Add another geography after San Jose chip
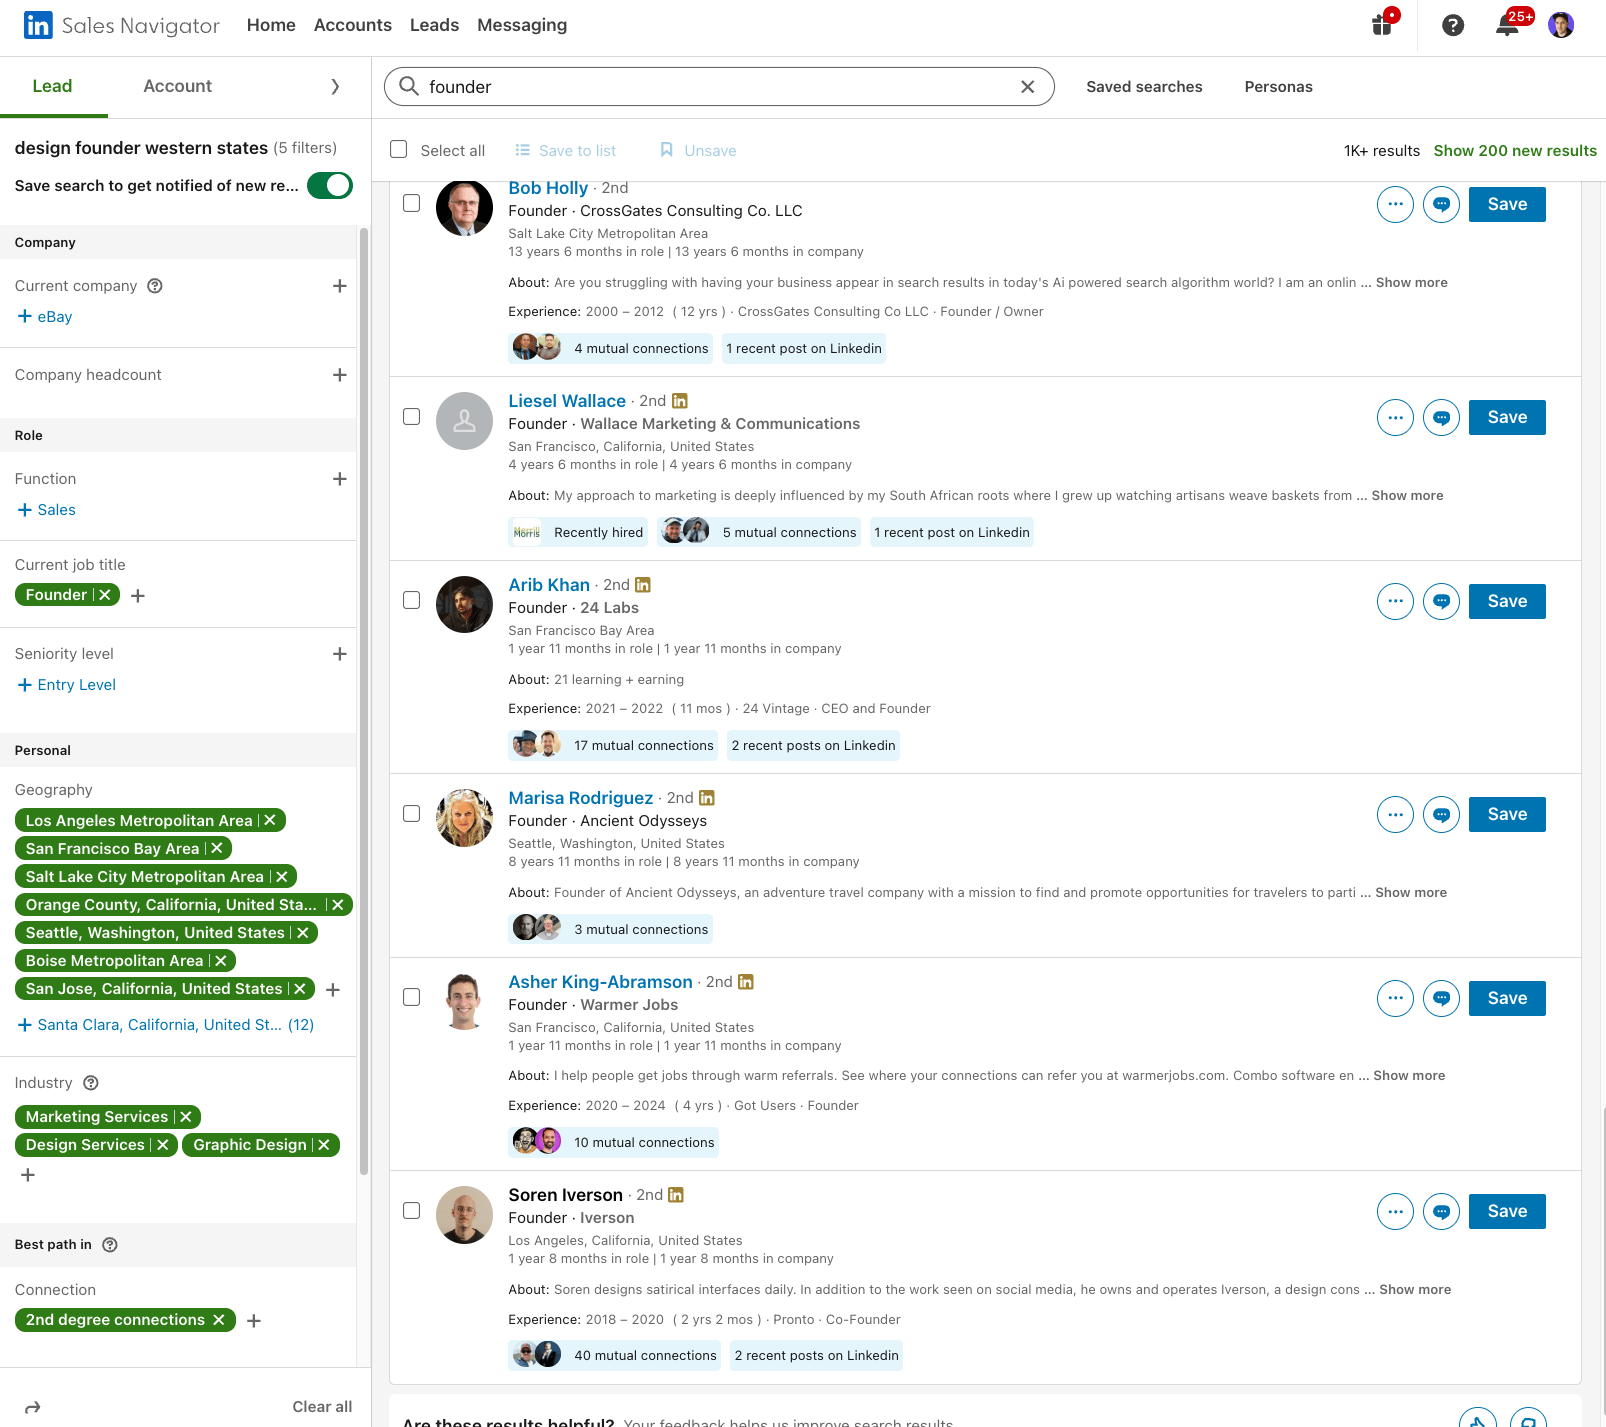This screenshot has width=1606, height=1427. point(333,989)
